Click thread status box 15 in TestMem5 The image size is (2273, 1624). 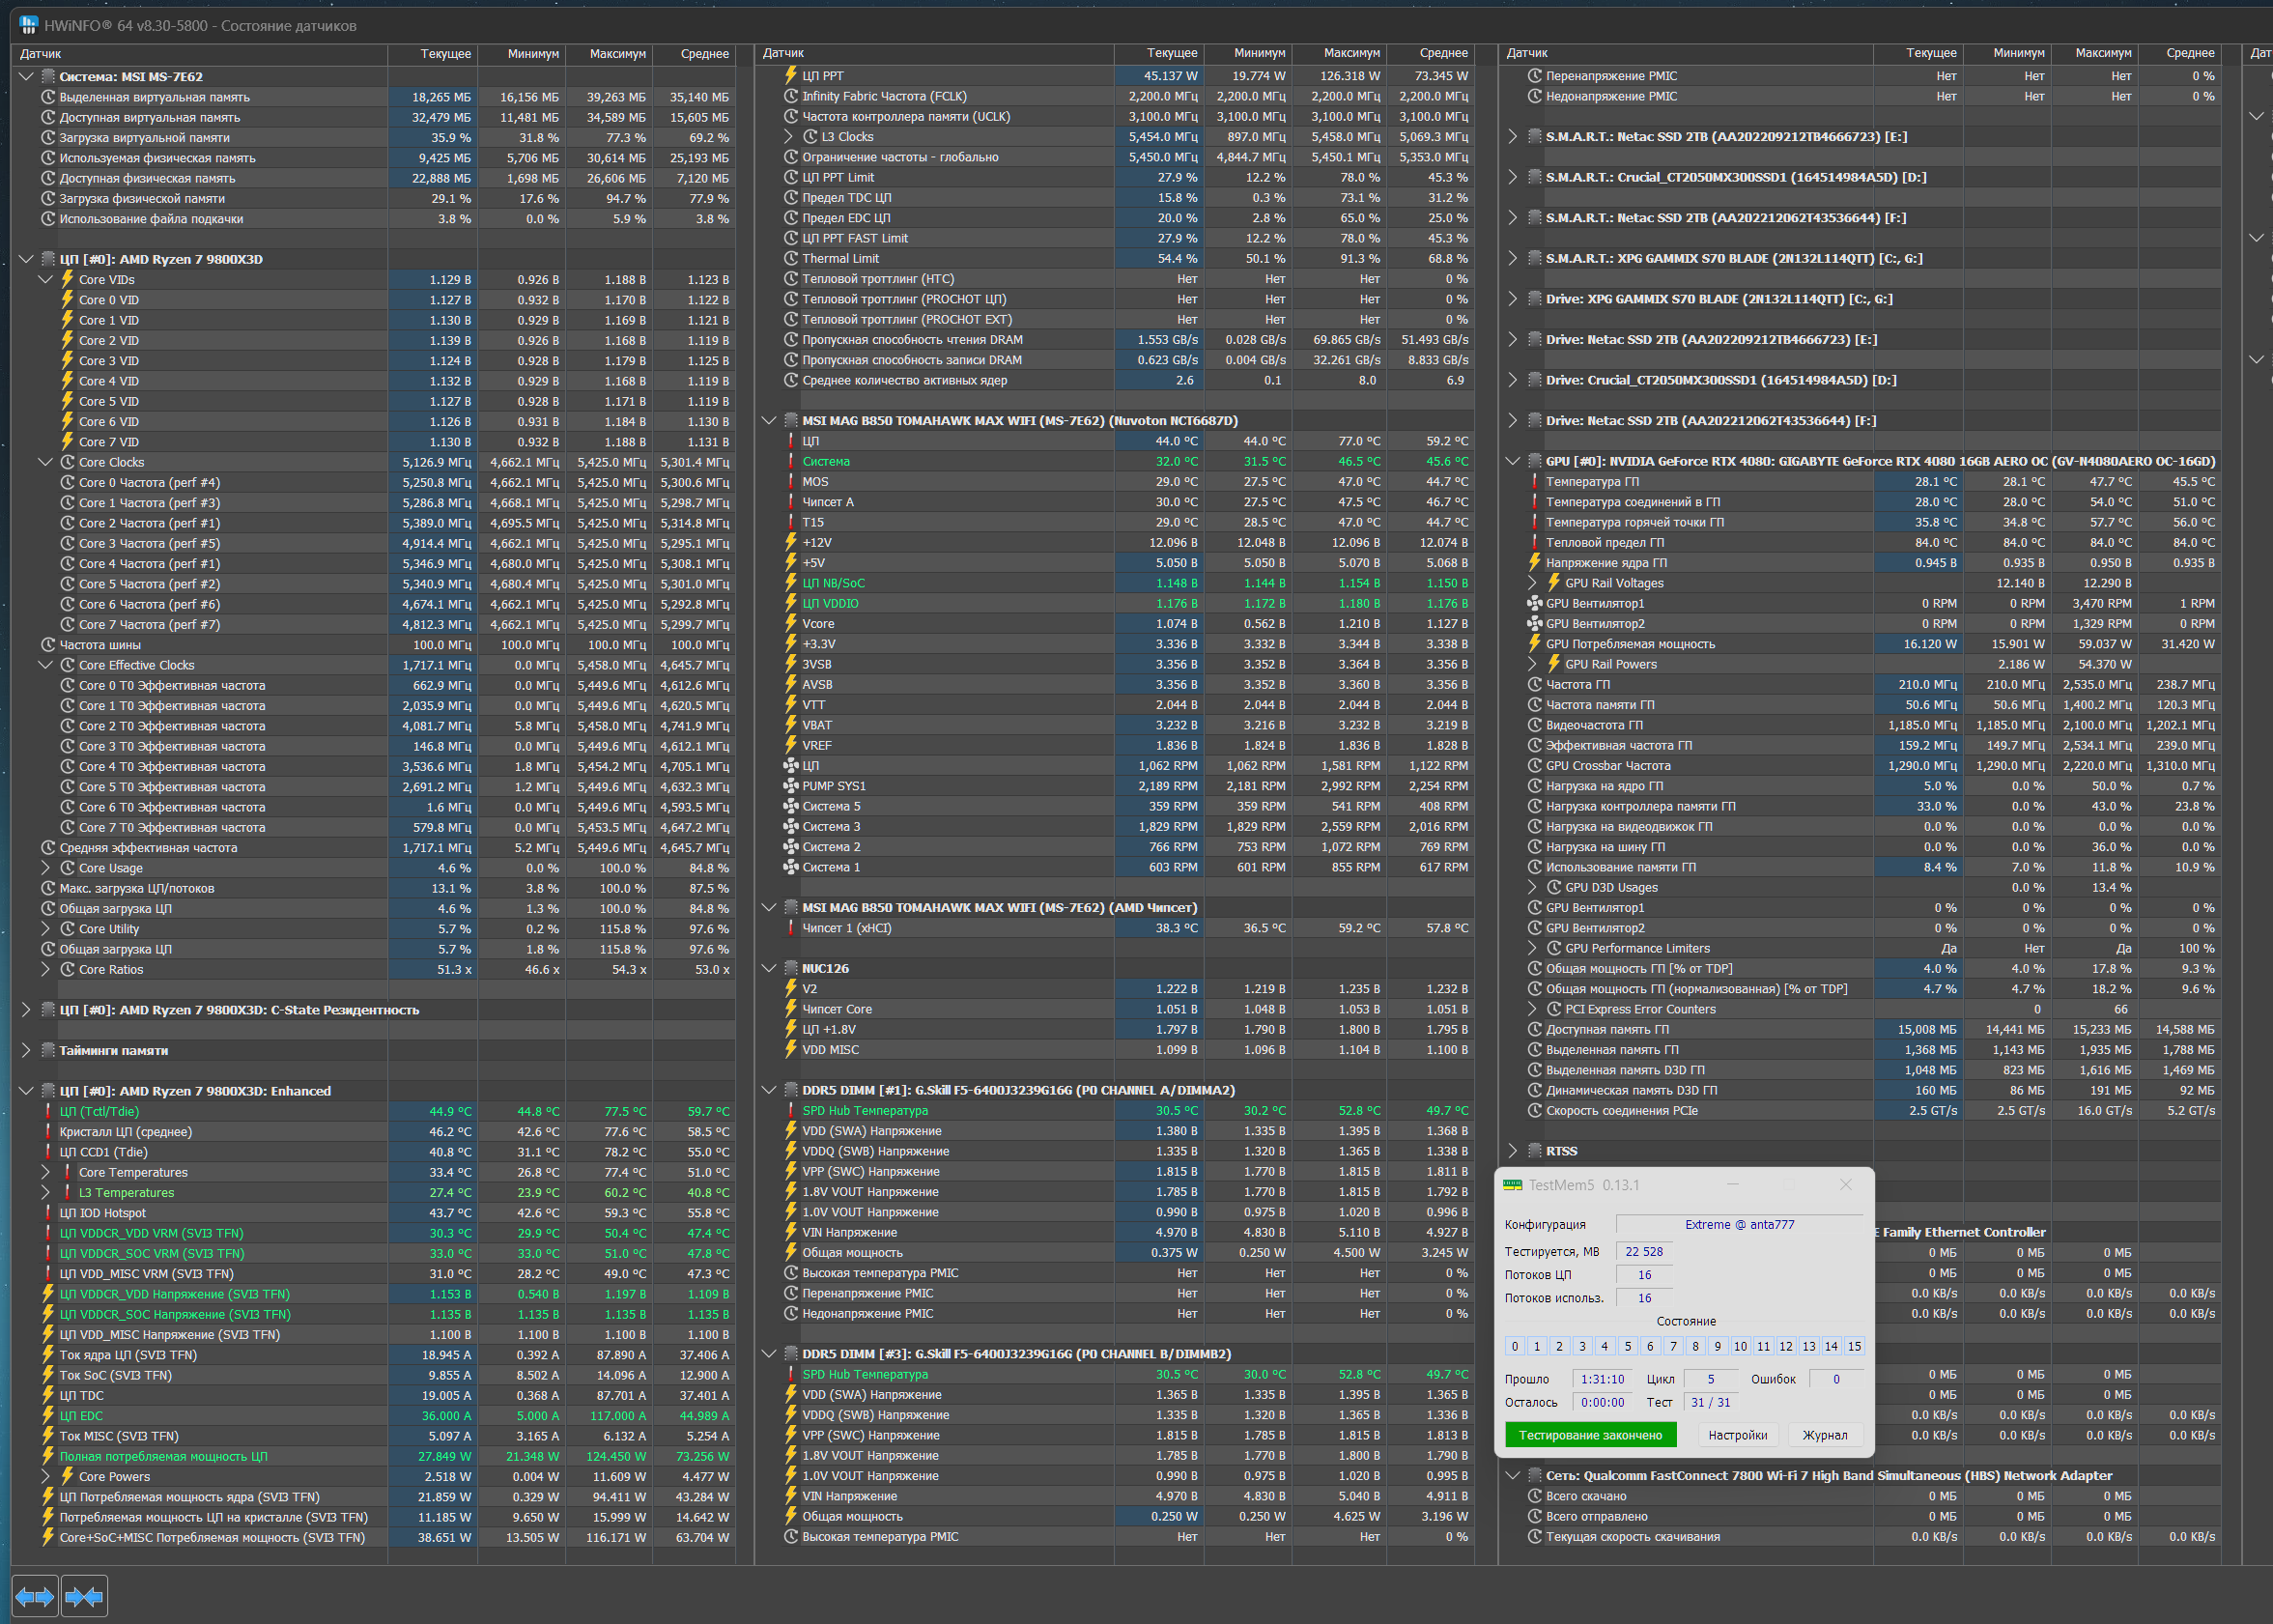[x=1853, y=1346]
